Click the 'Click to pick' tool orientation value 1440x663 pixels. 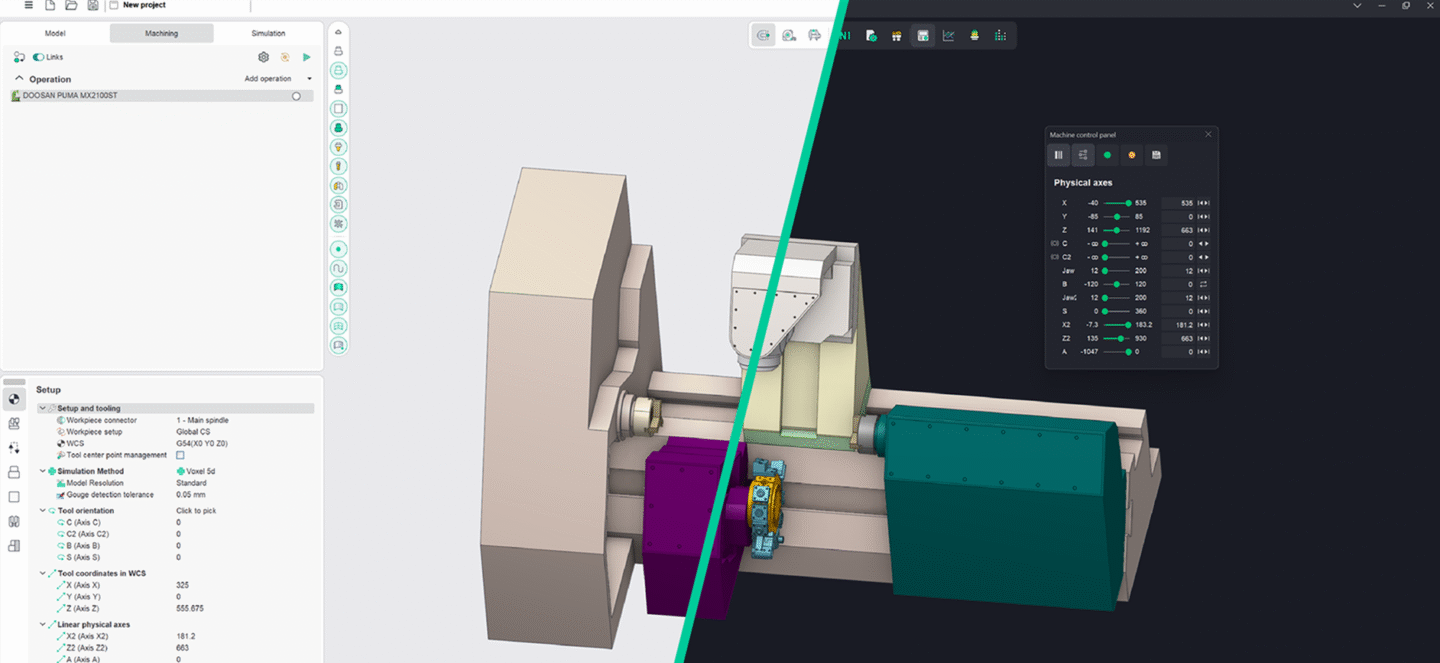[x=196, y=511]
